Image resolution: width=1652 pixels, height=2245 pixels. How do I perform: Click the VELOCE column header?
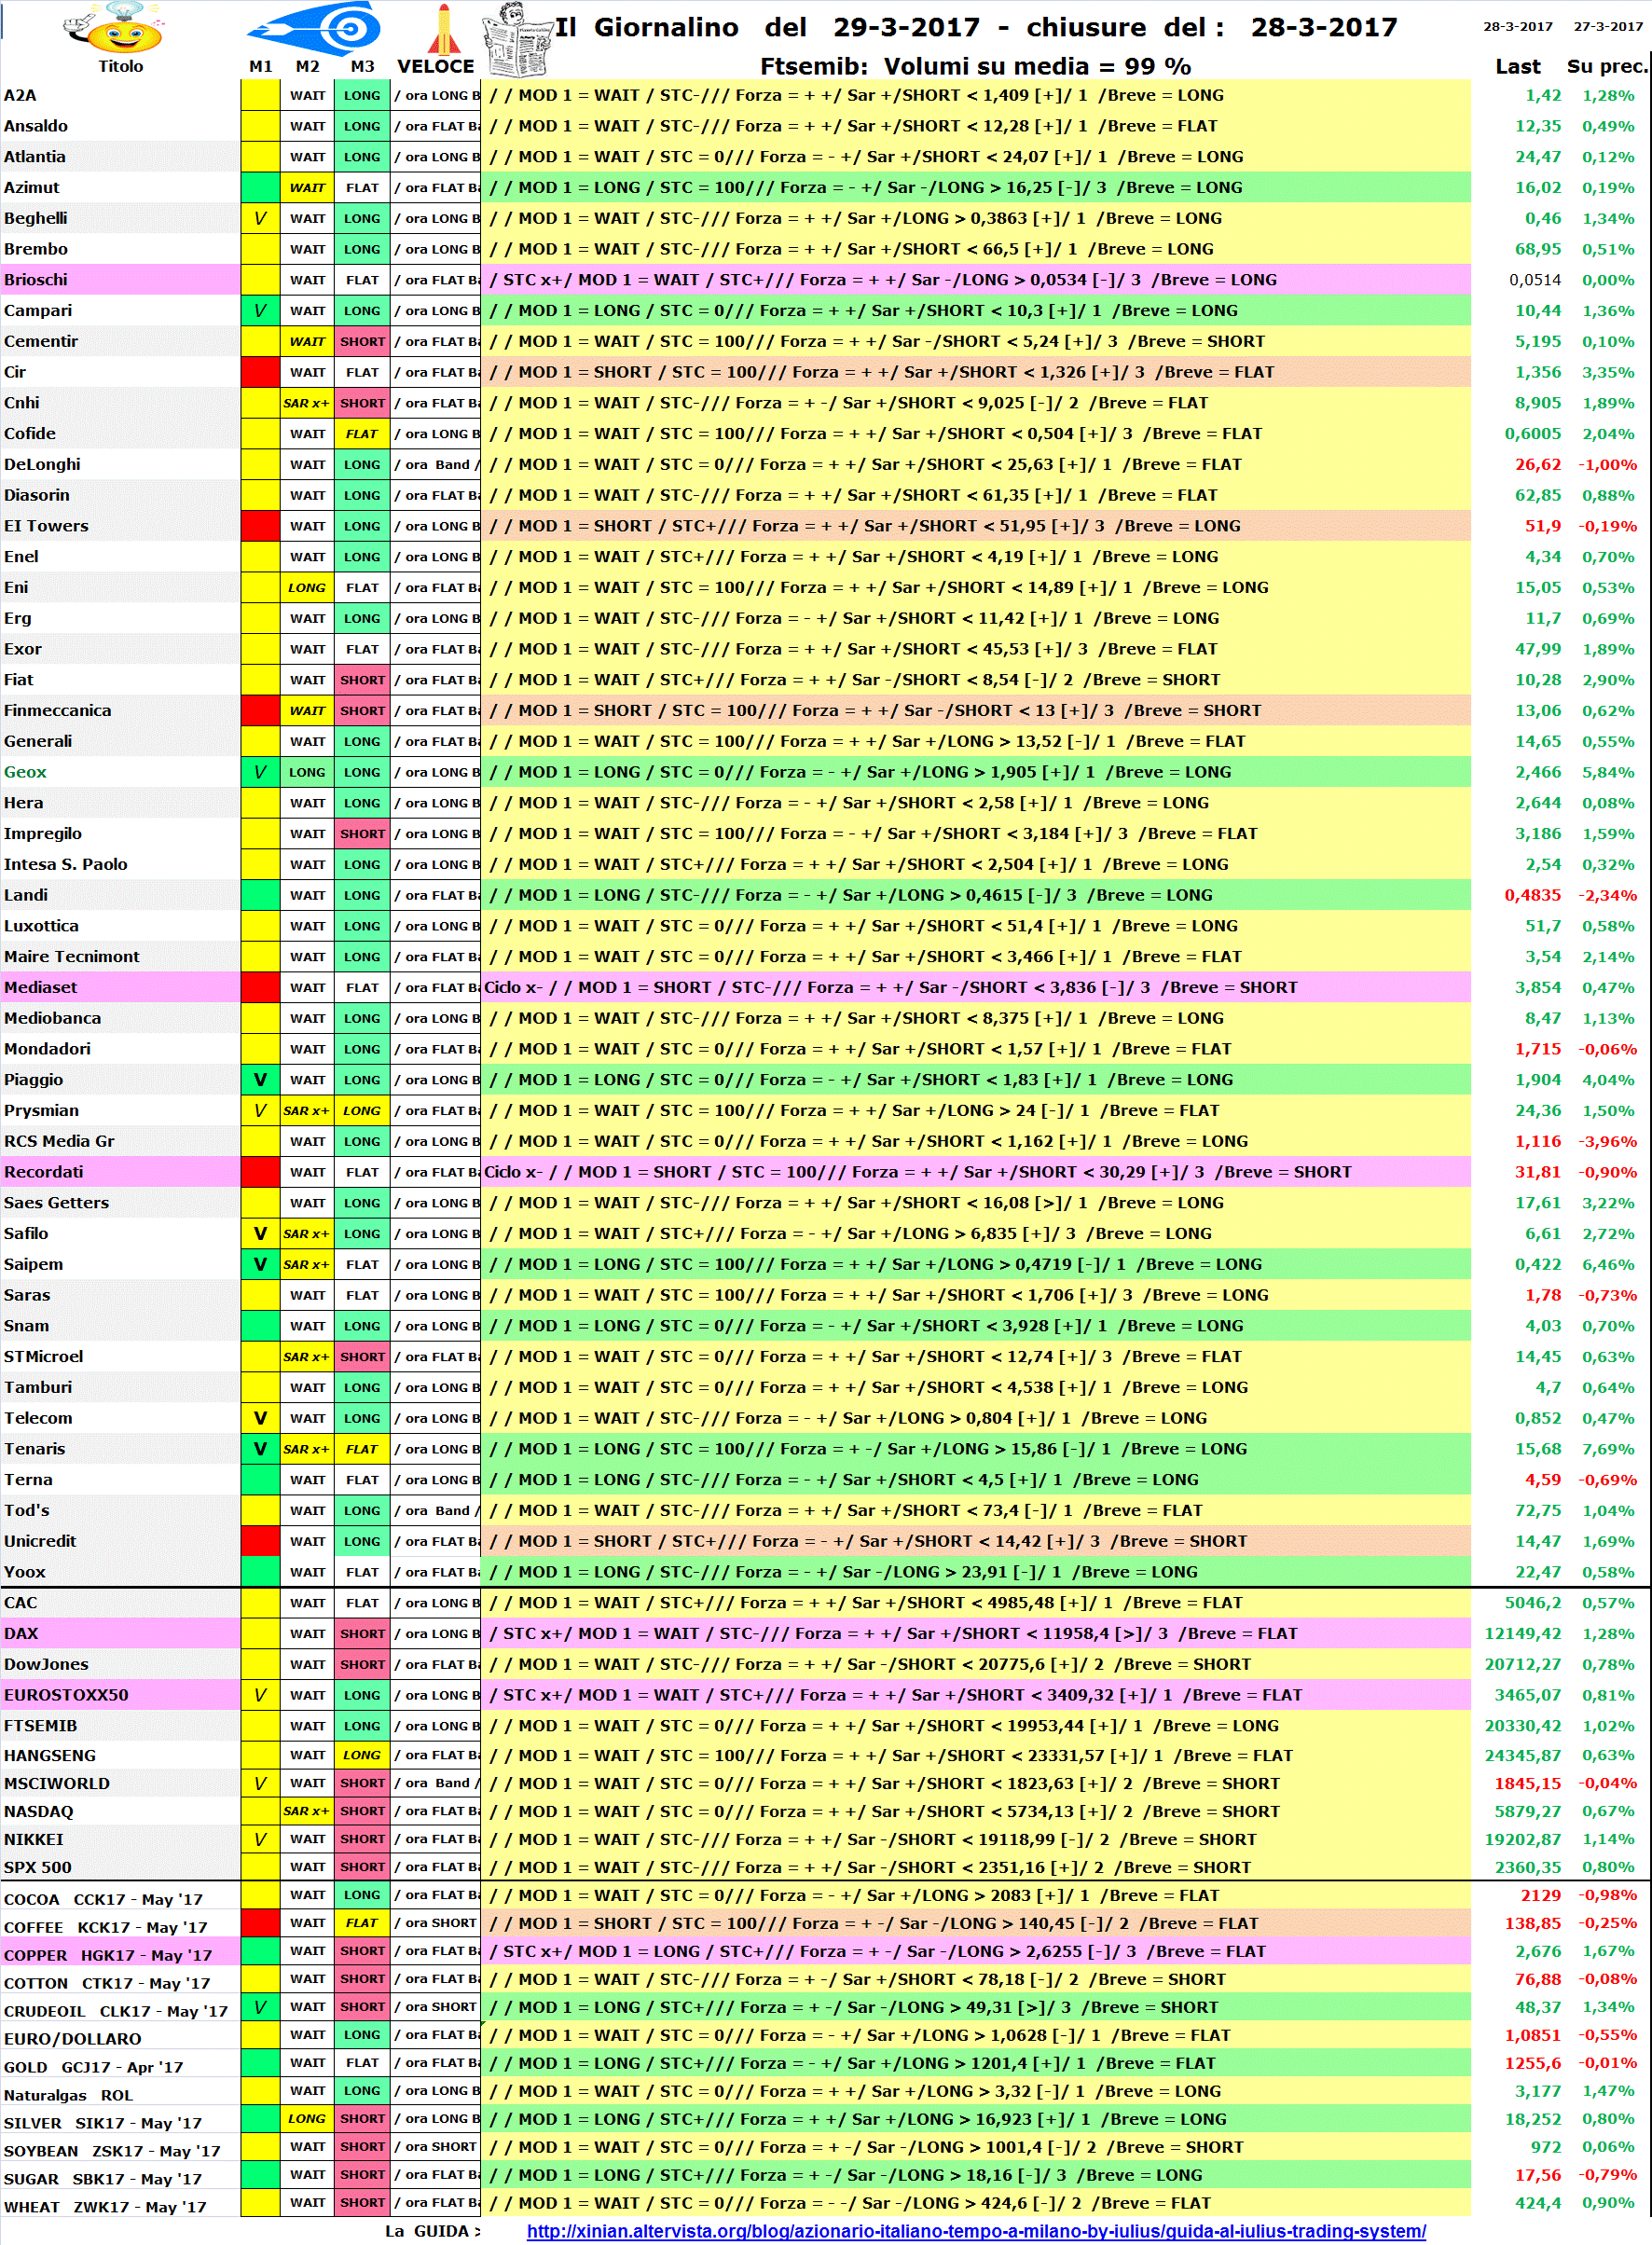coord(436,66)
